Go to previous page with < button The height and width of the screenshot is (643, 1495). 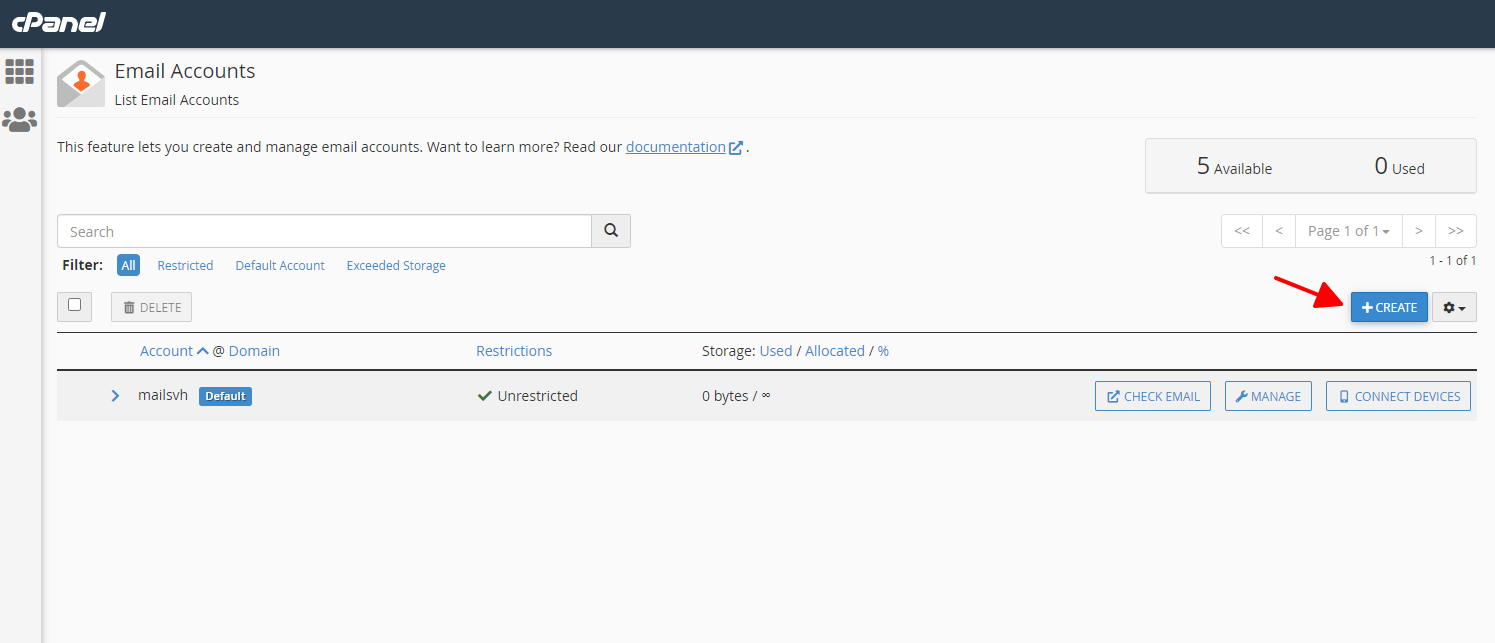1279,231
